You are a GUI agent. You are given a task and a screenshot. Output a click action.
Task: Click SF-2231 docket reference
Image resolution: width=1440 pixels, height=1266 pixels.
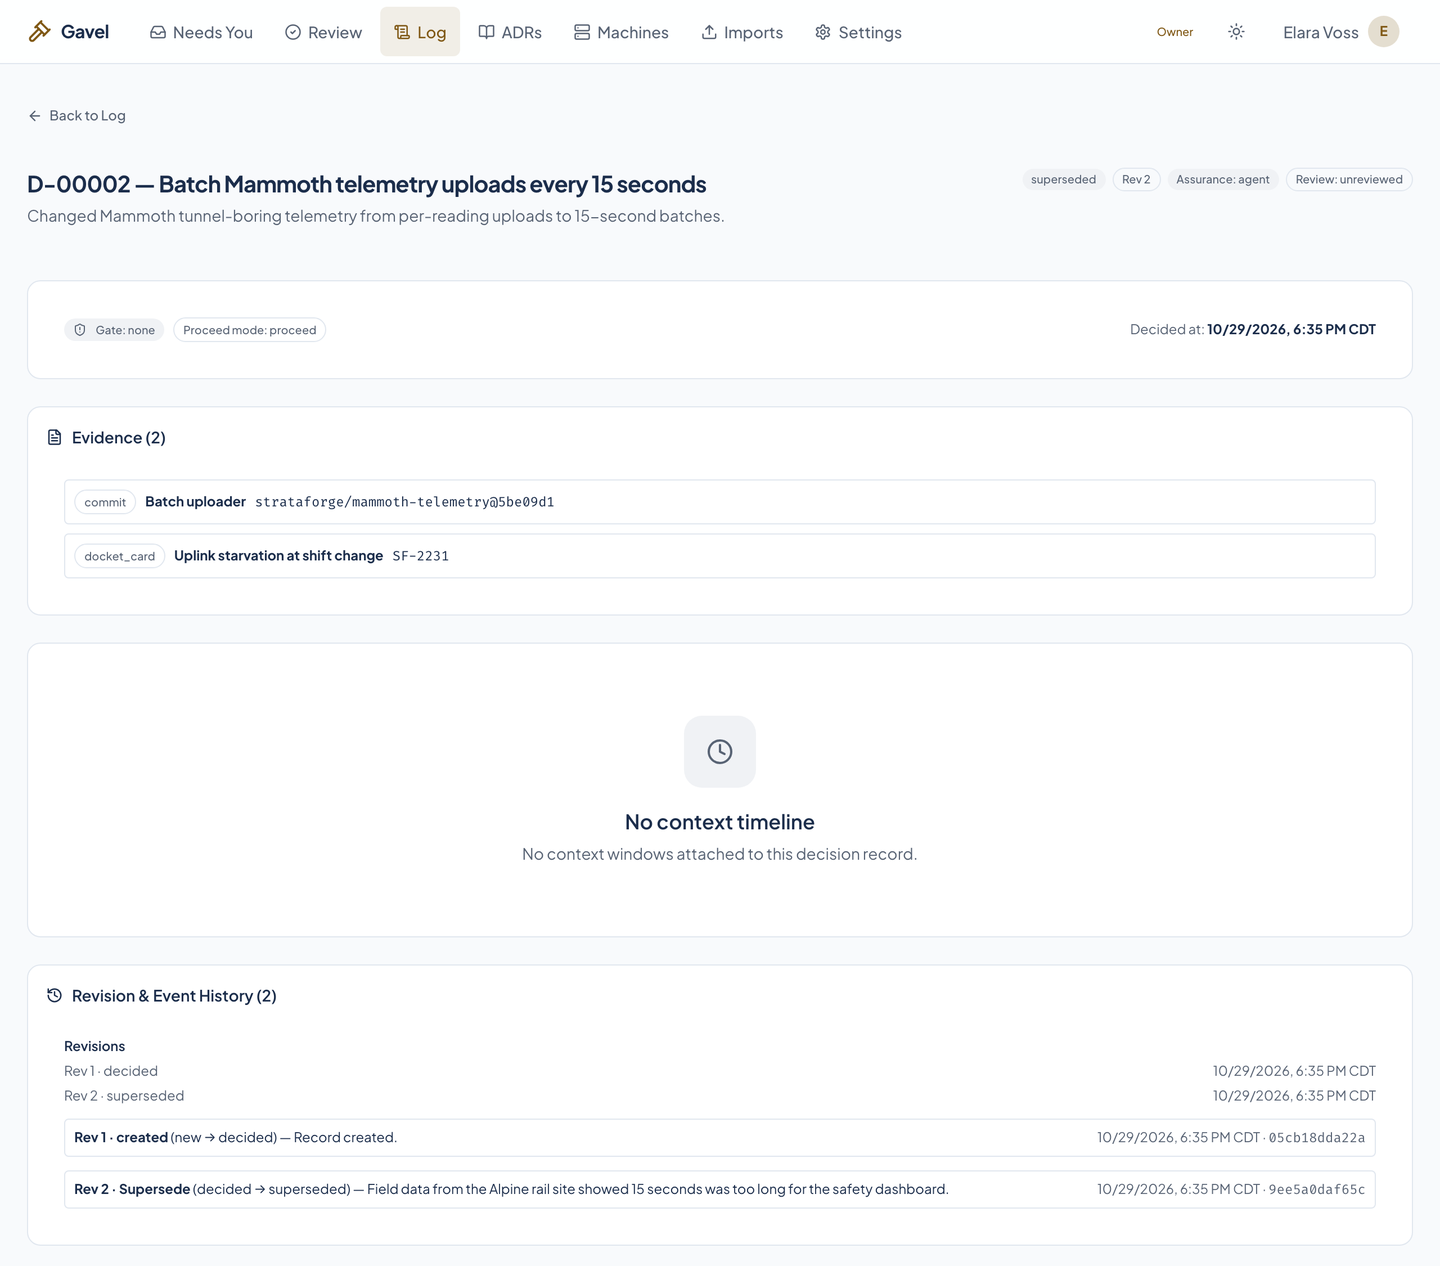coord(420,556)
